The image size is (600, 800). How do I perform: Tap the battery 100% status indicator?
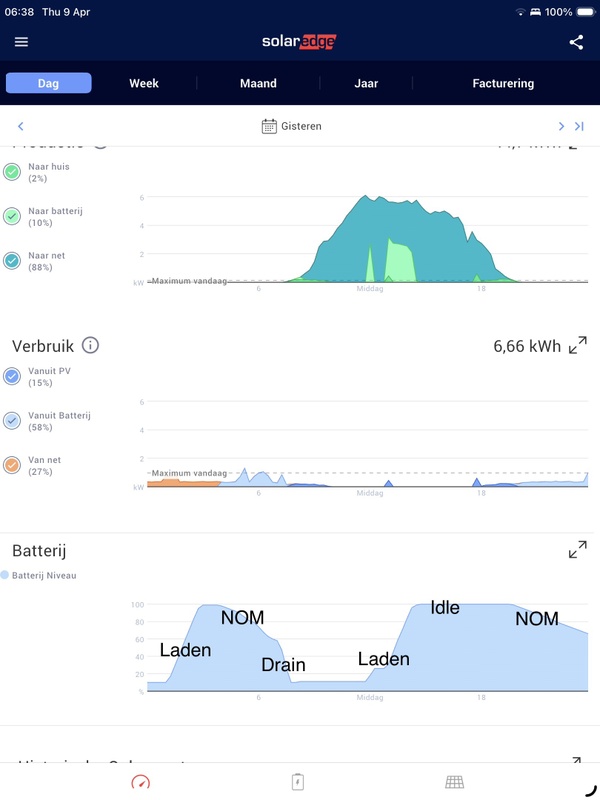pyautogui.click(x=570, y=12)
